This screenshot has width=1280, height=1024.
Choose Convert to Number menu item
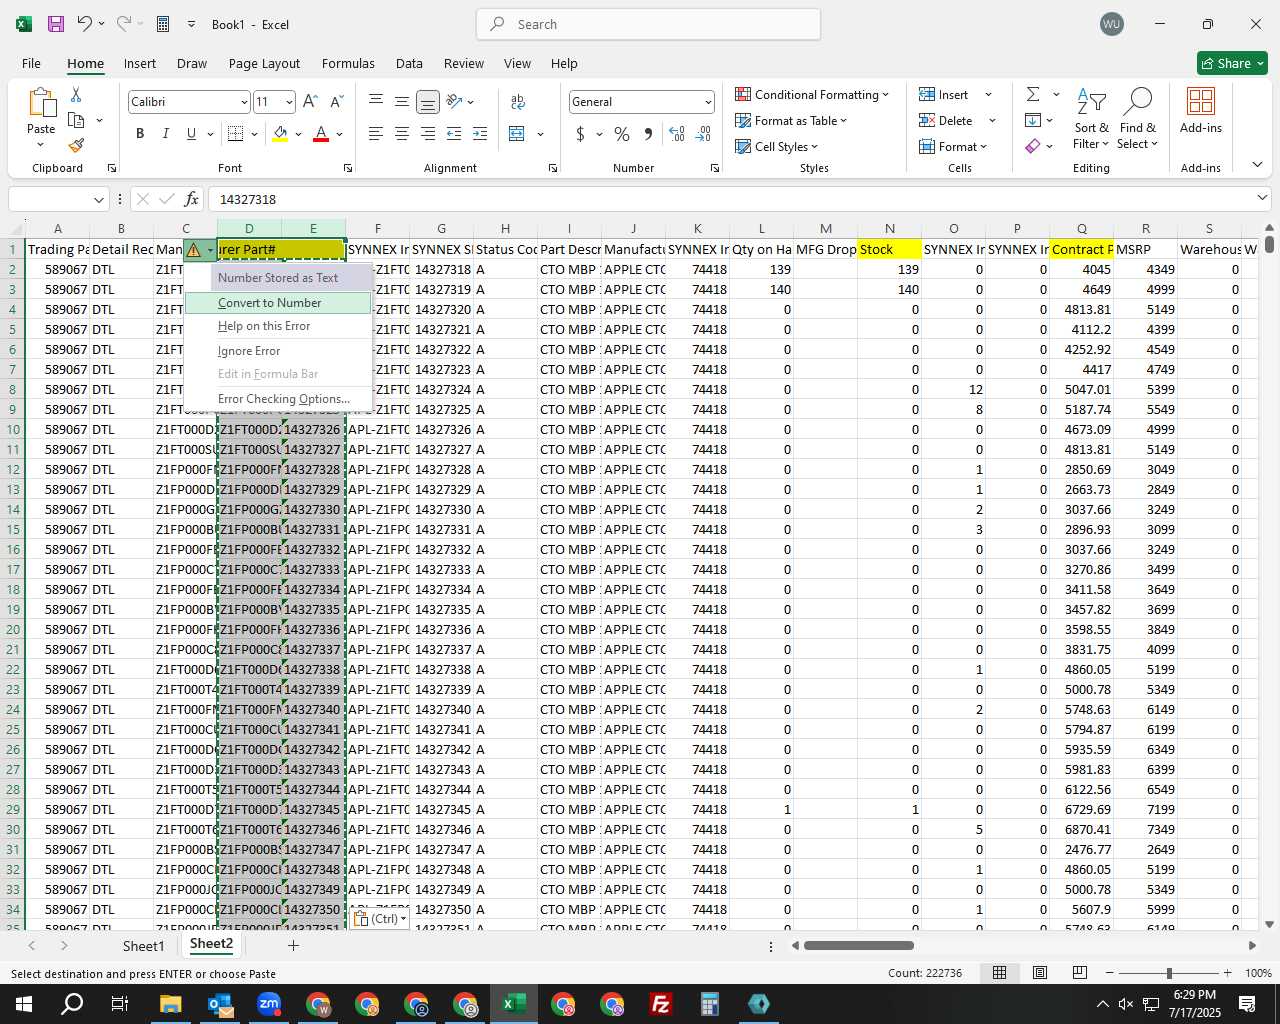(278, 302)
